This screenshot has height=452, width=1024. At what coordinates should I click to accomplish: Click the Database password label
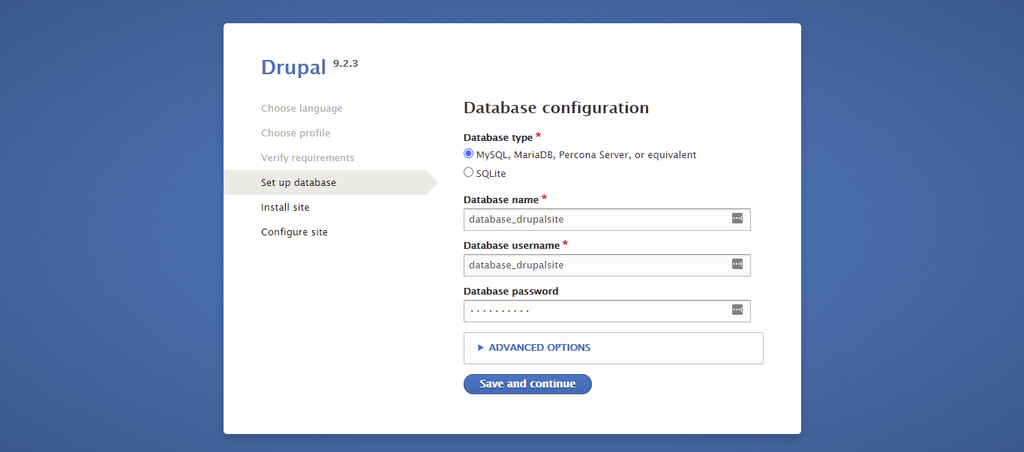pyautogui.click(x=510, y=291)
